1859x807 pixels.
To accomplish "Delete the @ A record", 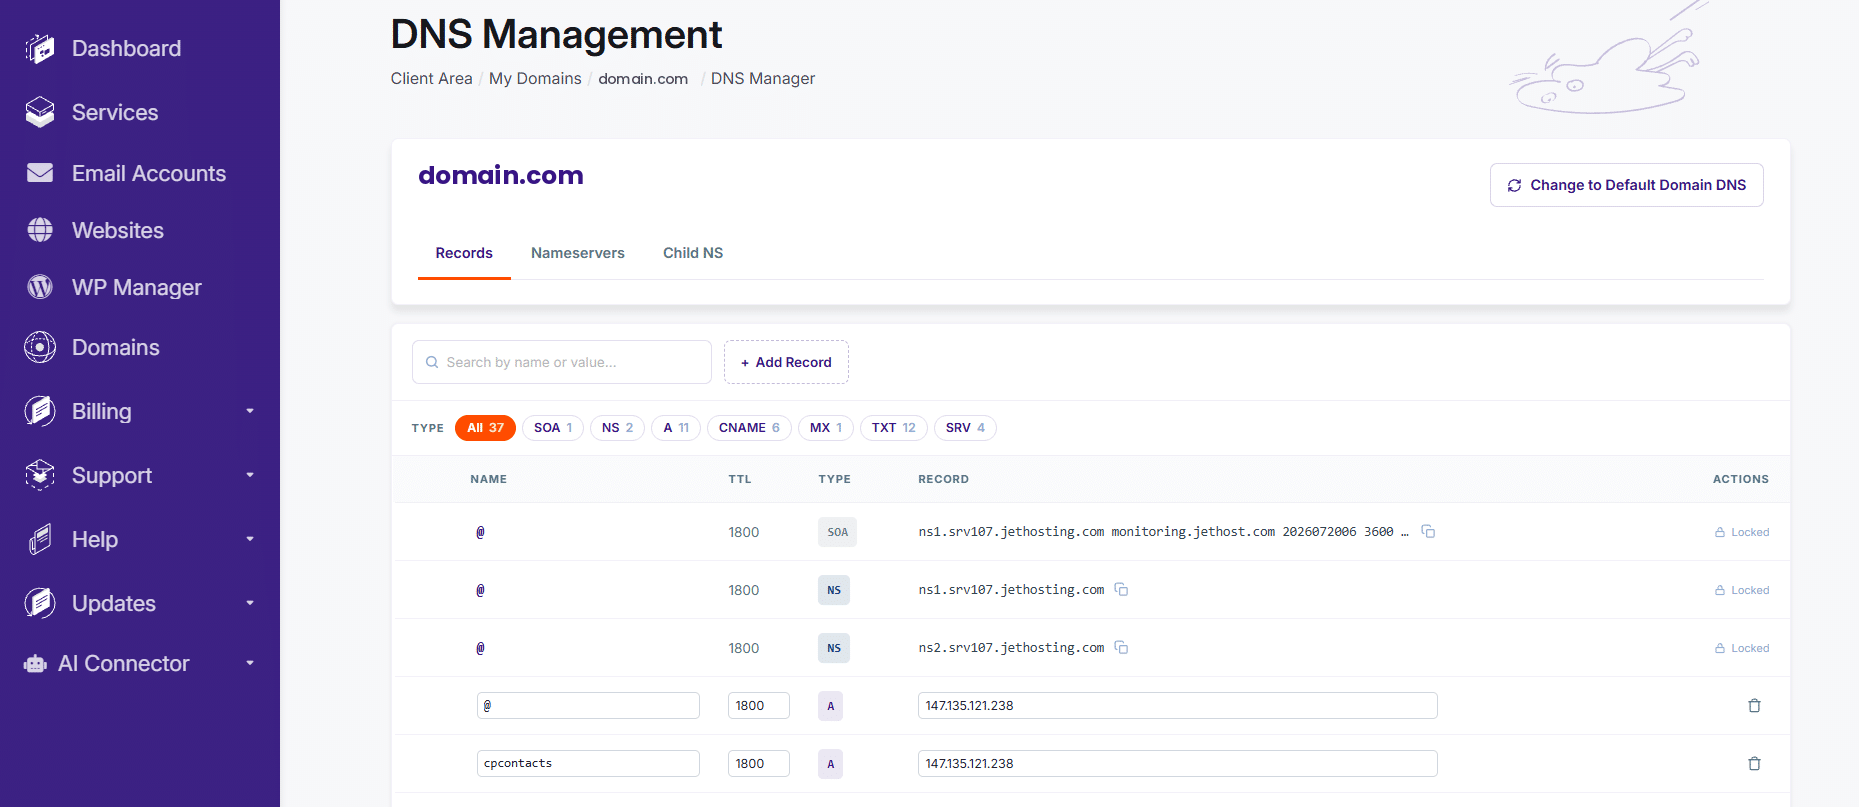I will point(1754,705).
